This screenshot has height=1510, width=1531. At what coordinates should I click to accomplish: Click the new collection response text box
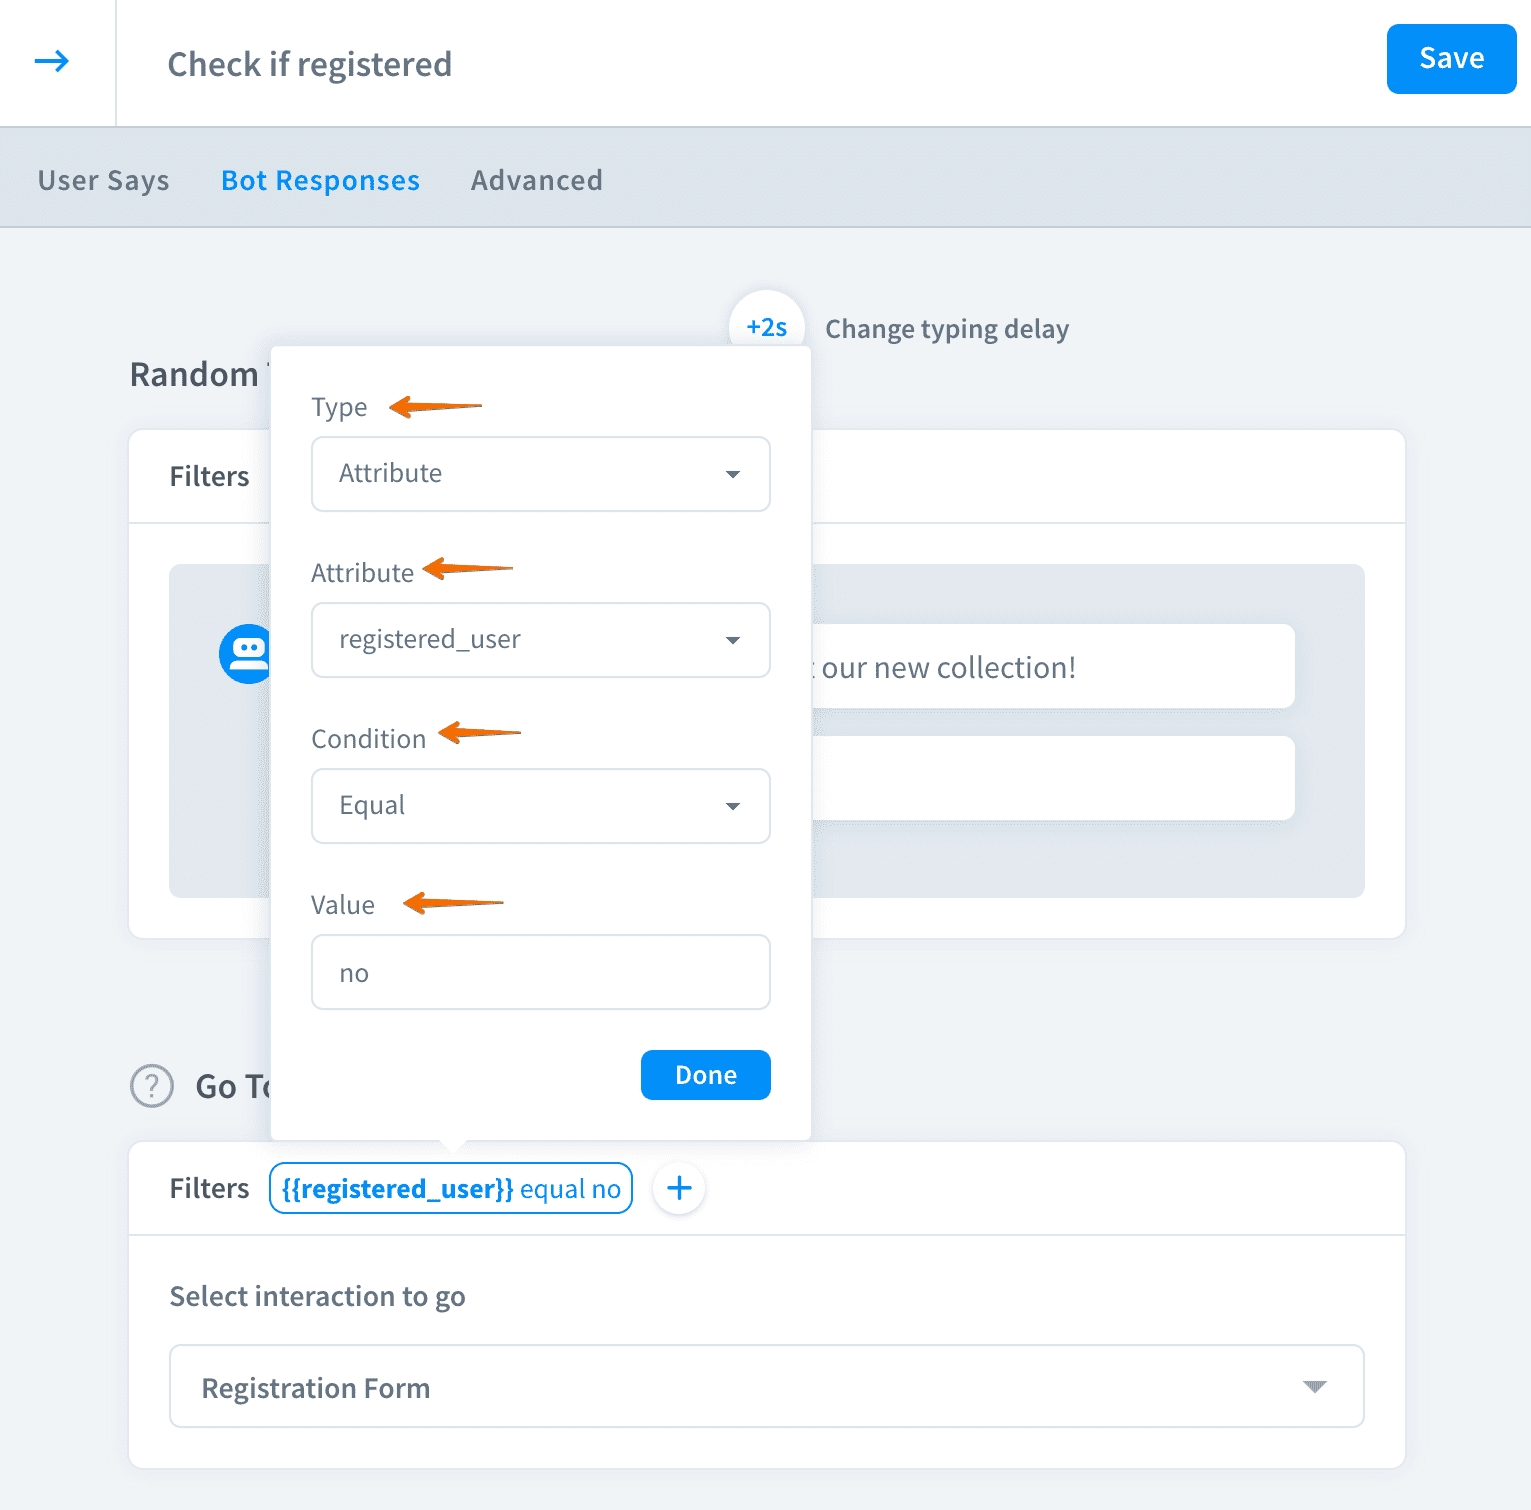(x=1050, y=667)
